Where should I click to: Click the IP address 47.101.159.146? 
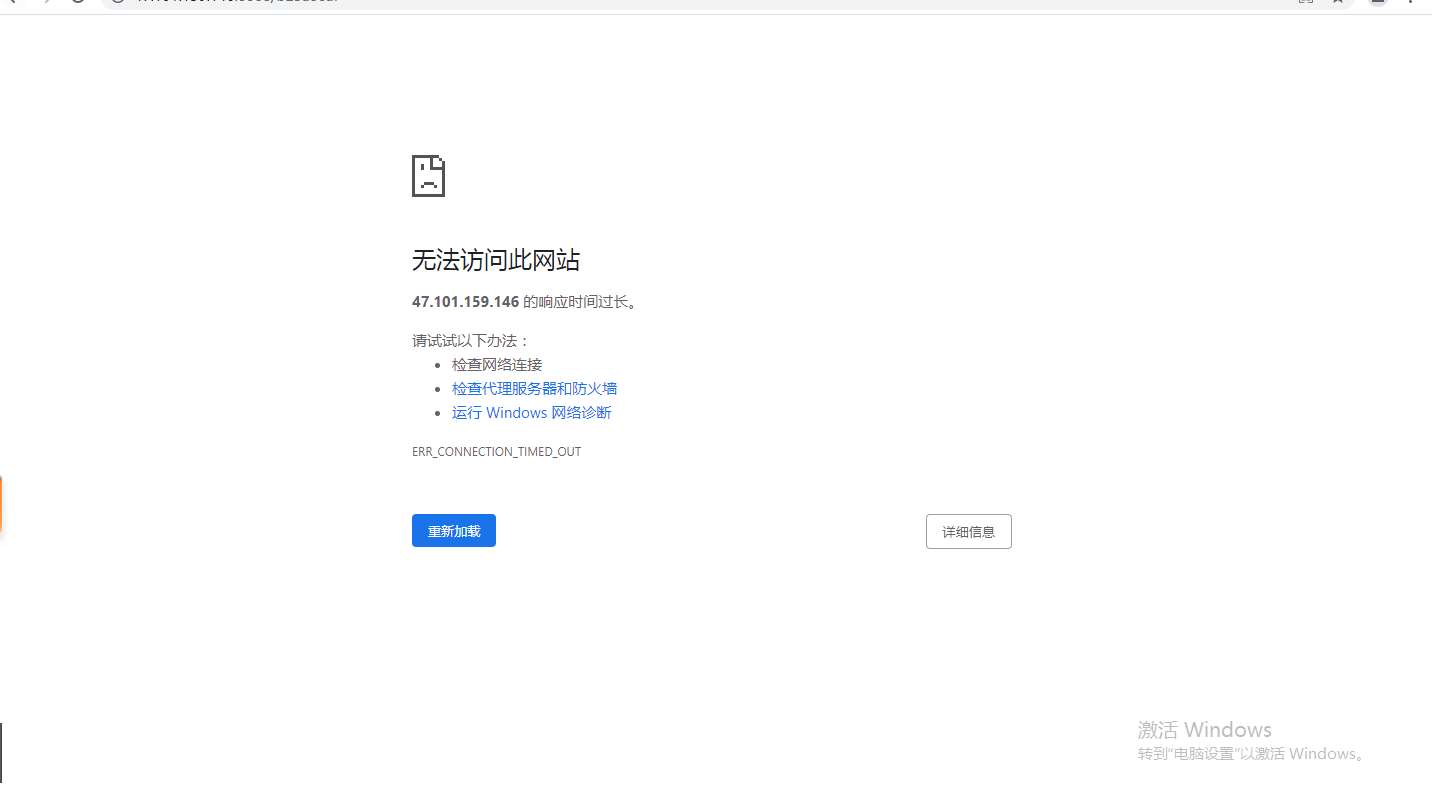click(465, 301)
